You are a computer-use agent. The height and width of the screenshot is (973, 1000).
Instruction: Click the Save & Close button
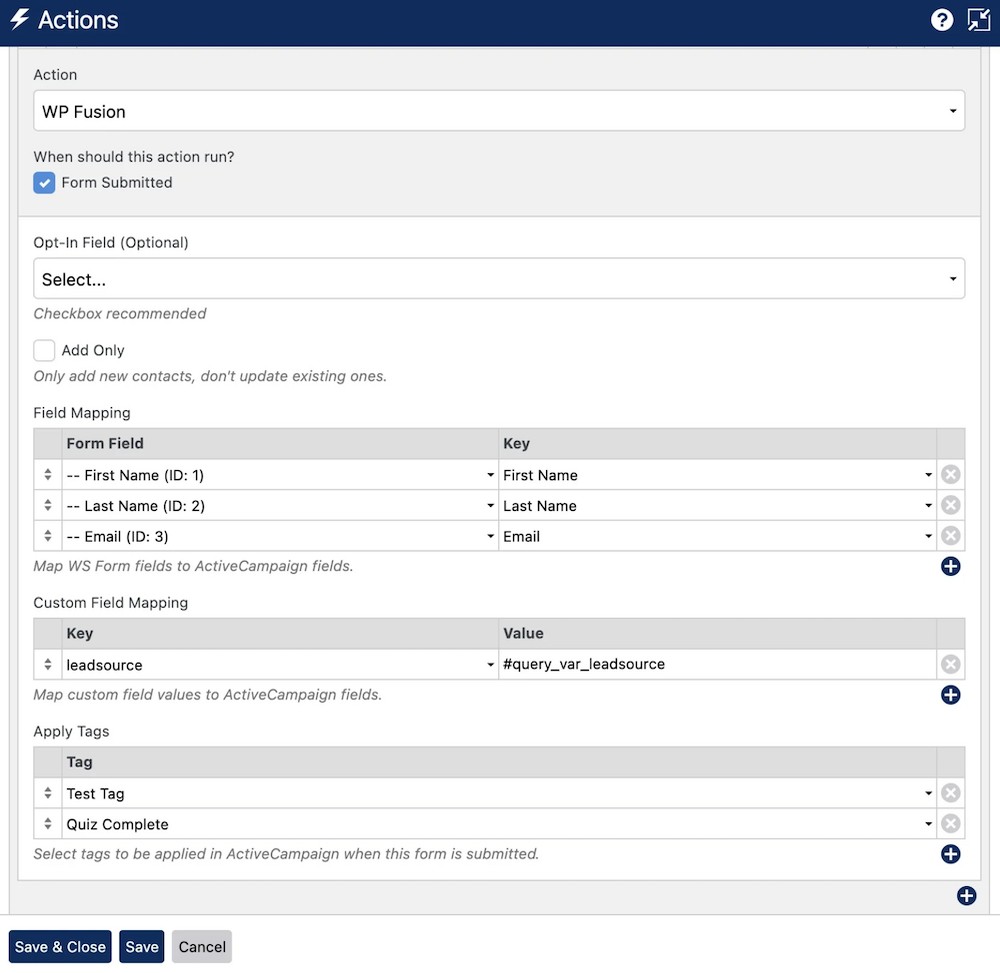click(x=59, y=946)
